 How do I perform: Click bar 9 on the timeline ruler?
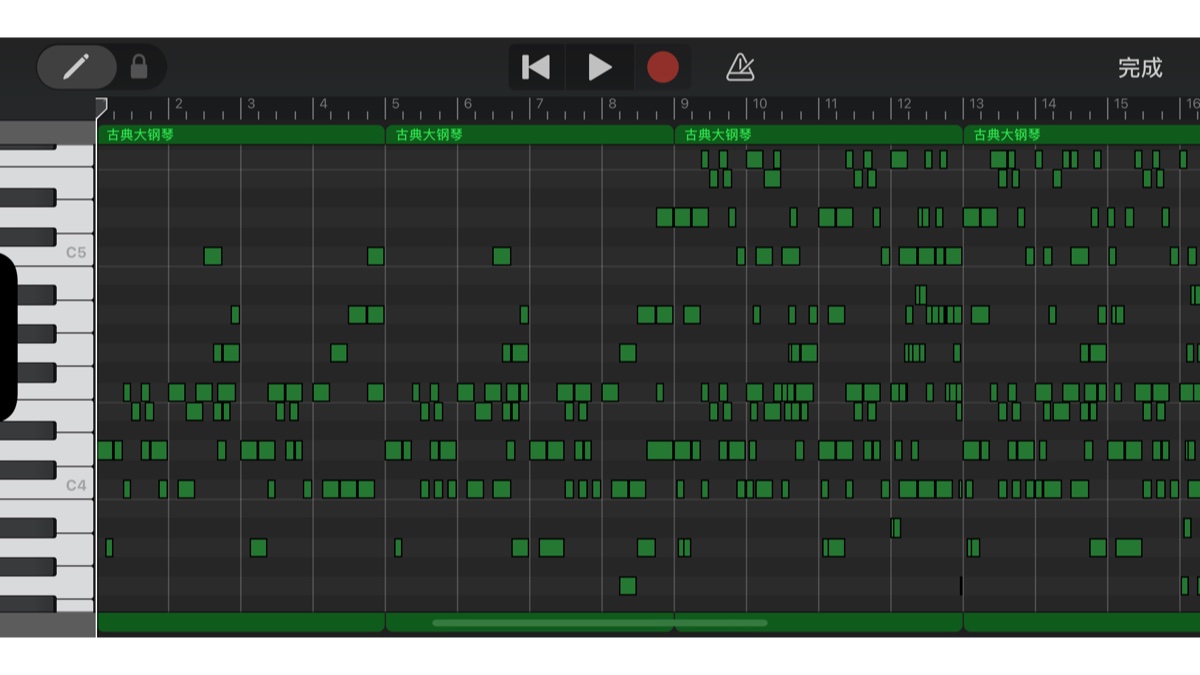[x=684, y=105]
